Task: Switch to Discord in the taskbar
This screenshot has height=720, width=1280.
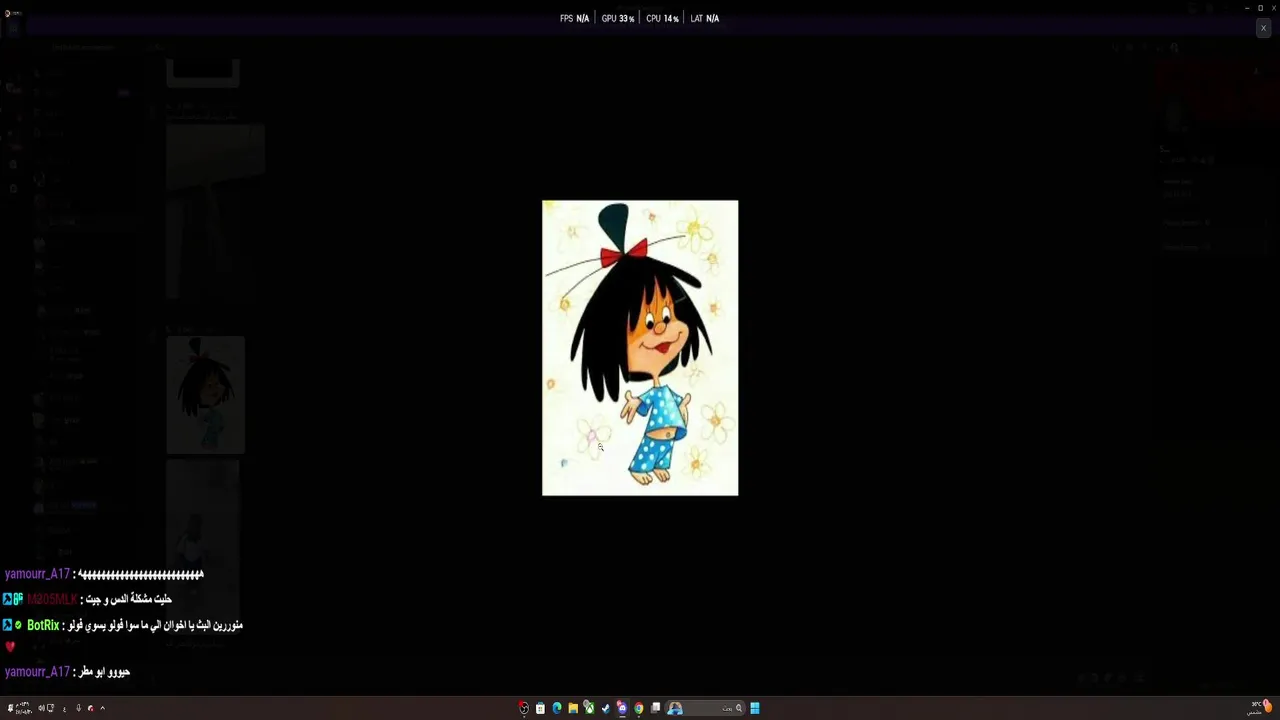Action: (622, 708)
